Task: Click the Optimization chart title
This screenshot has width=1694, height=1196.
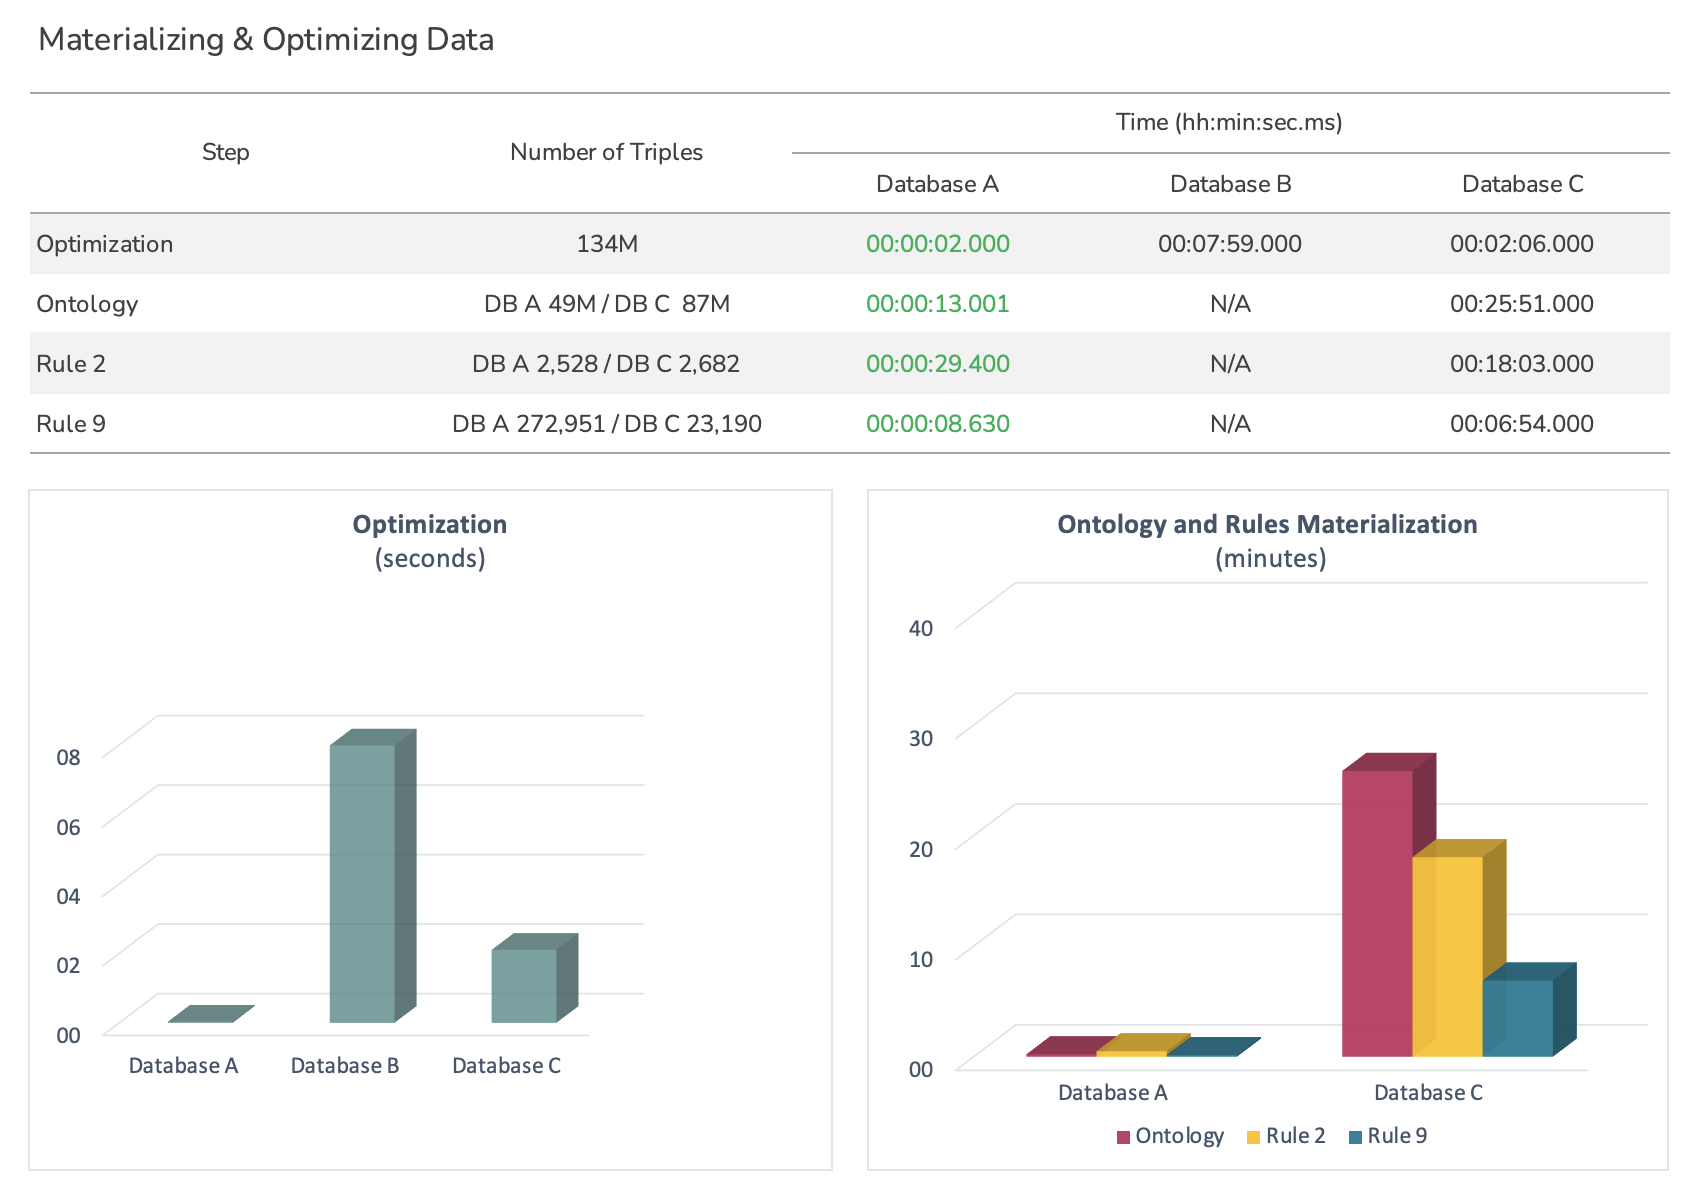Action: click(x=430, y=525)
